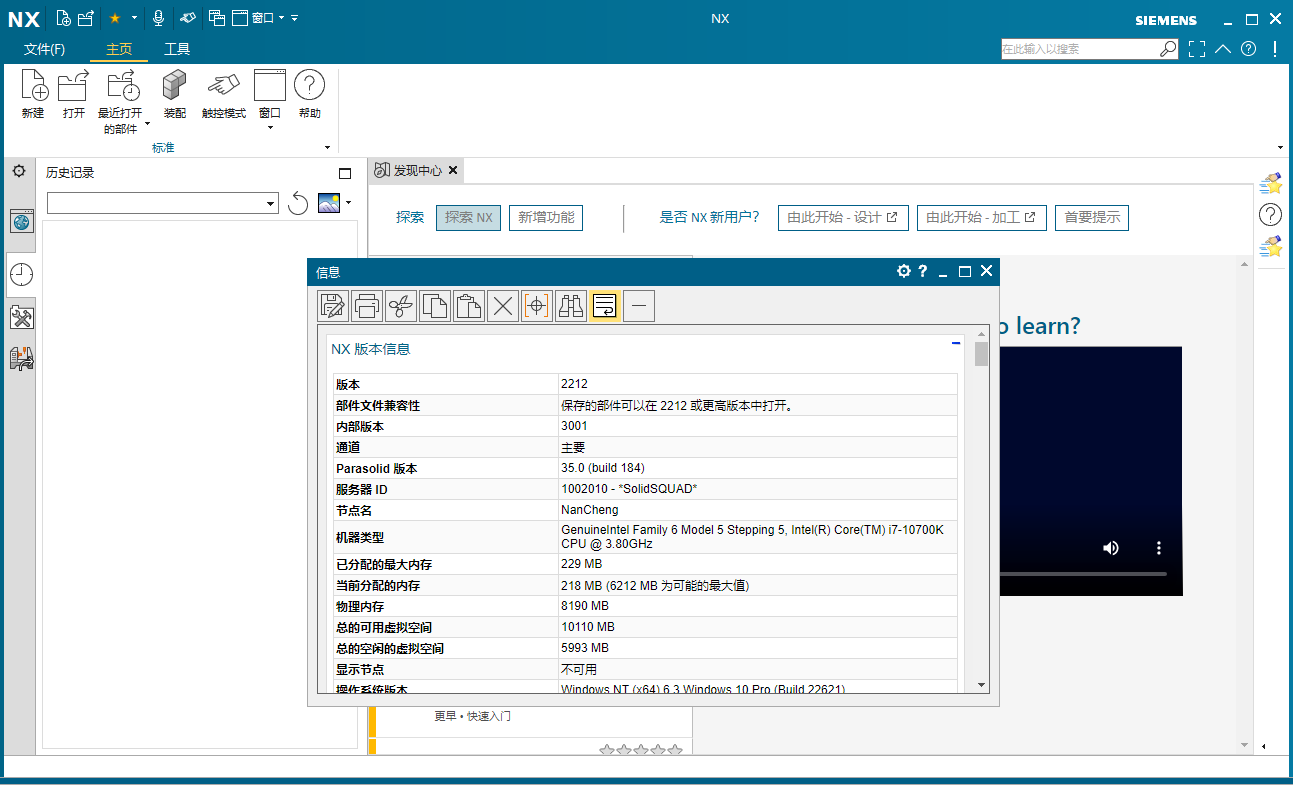Expand the quick access toolbar customize arrow
Viewport: 1293px width, 785px height.
(x=295, y=18)
